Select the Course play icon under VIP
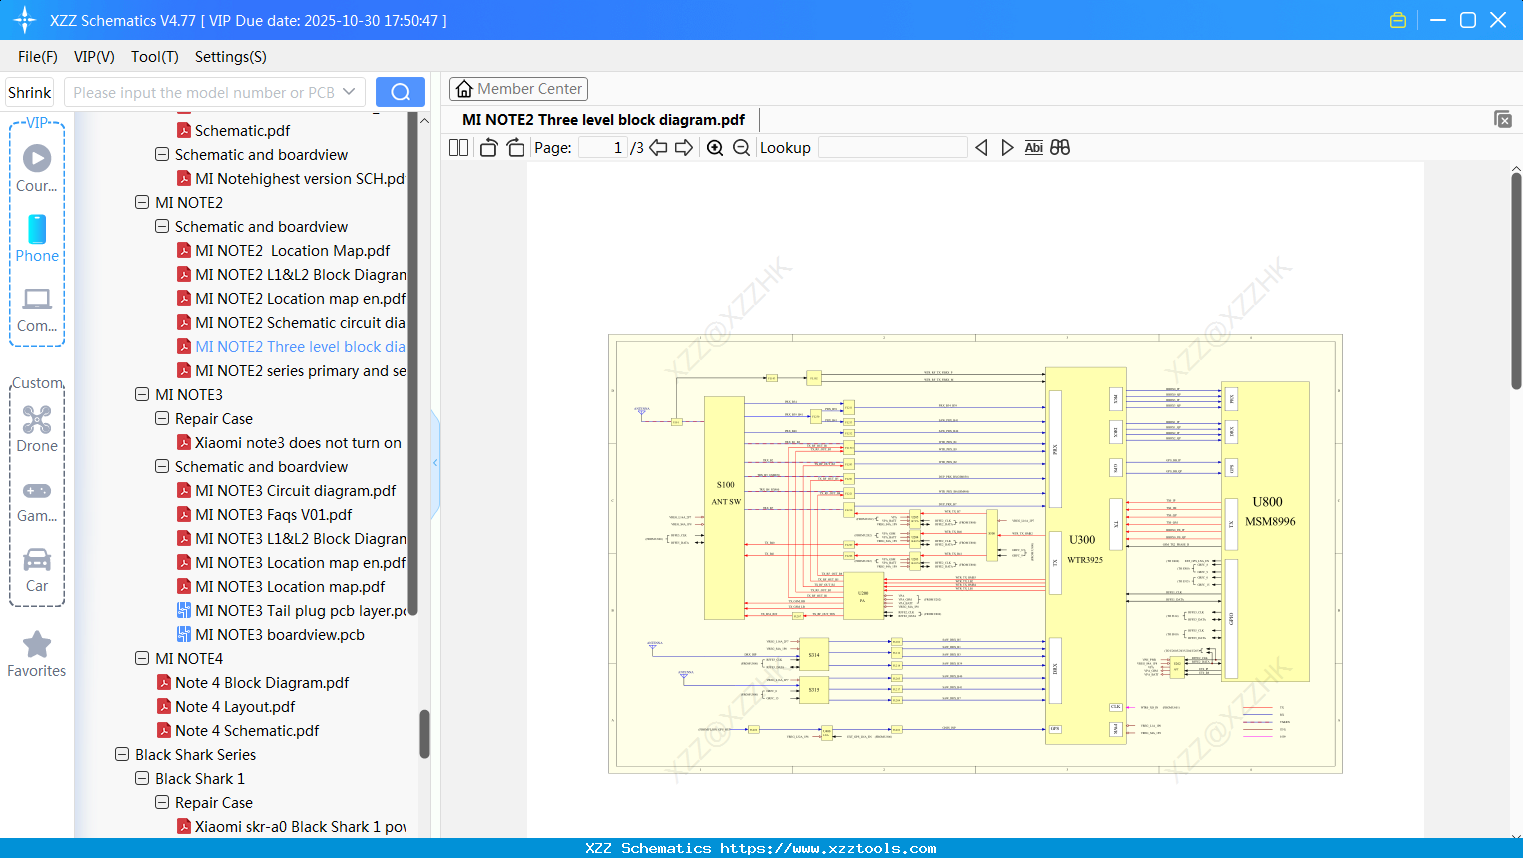The height and width of the screenshot is (858, 1523). pos(37,158)
